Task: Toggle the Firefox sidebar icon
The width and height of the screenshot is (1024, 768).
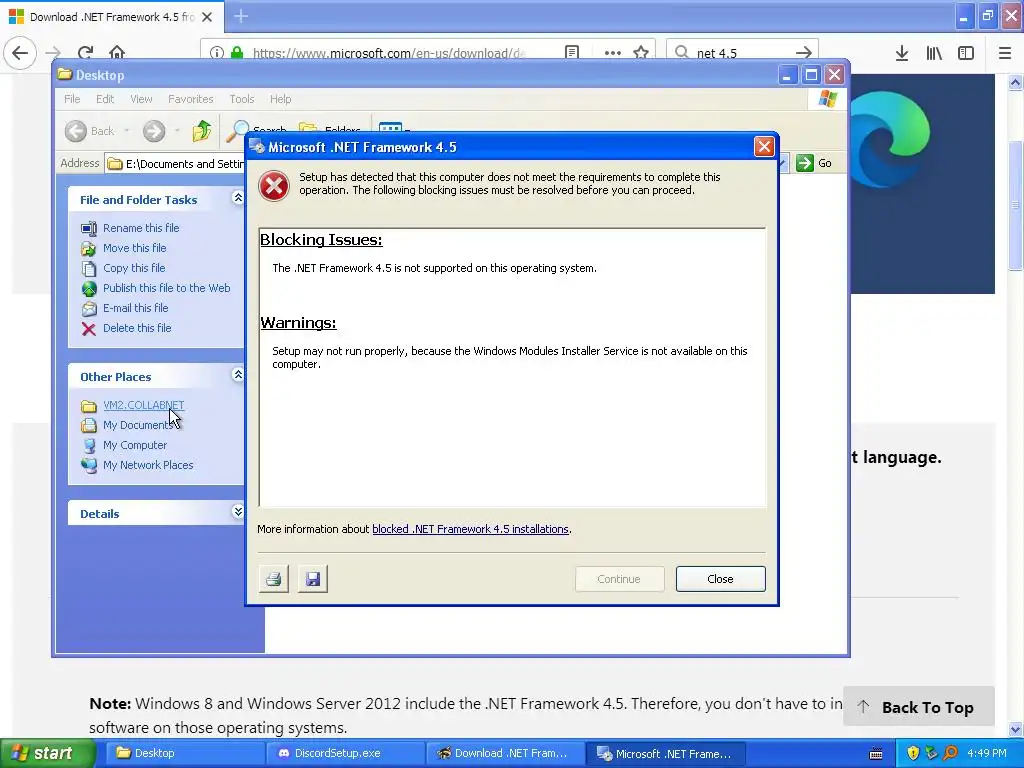Action: pyautogui.click(x=966, y=53)
